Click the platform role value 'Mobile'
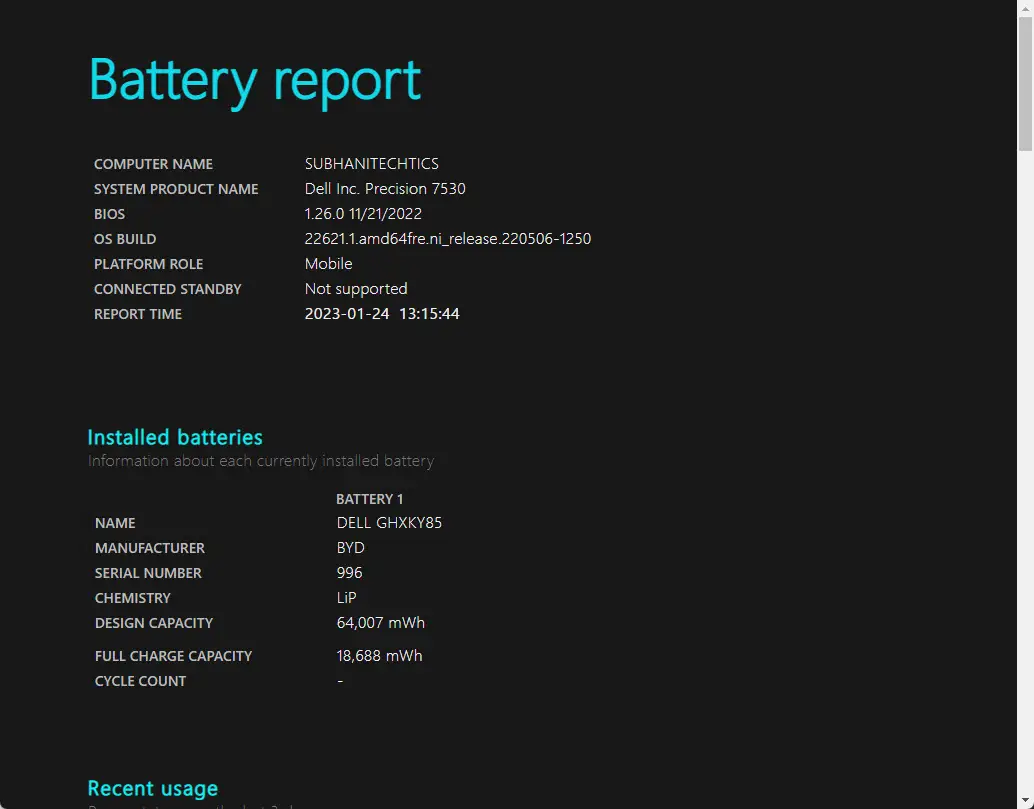Image resolution: width=1034 pixels, height=809 pixels. [x=328, y=264]
